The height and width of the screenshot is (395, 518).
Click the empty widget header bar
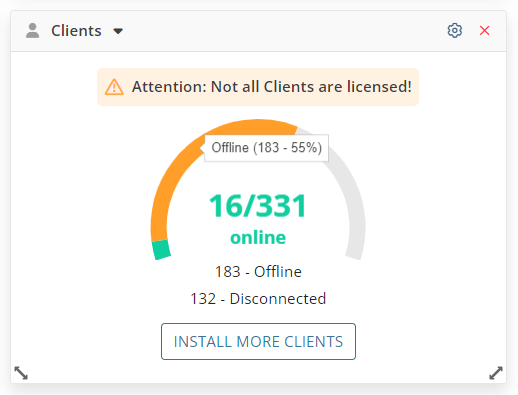[x=283, y=31]
